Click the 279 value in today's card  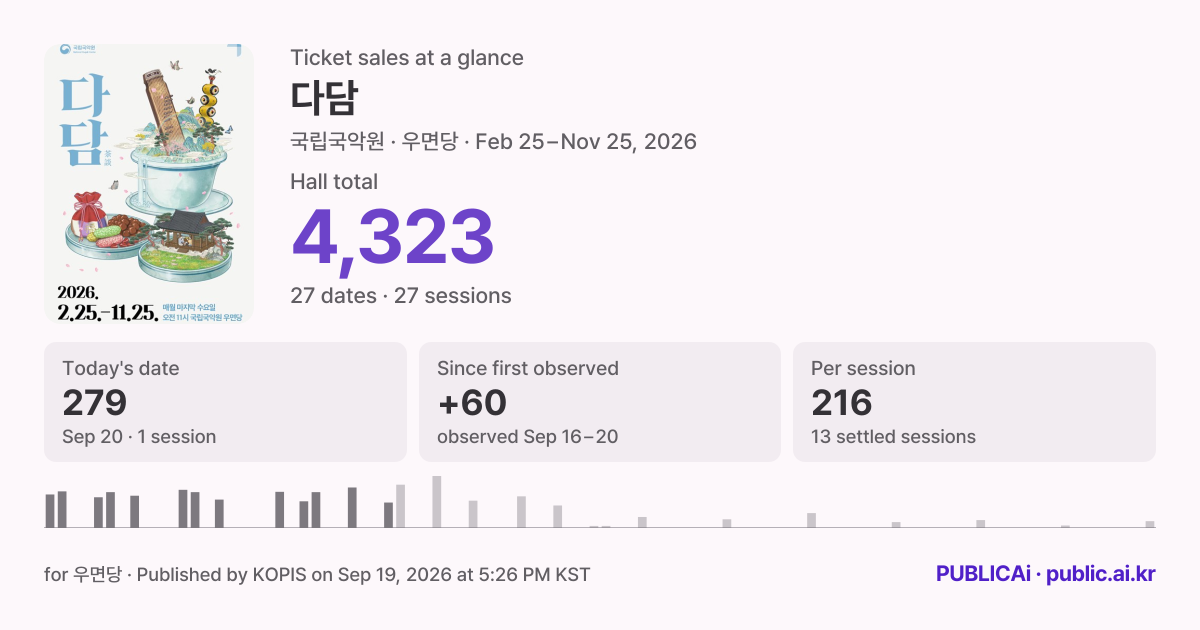pyautogui.click(x=95, y=403)
